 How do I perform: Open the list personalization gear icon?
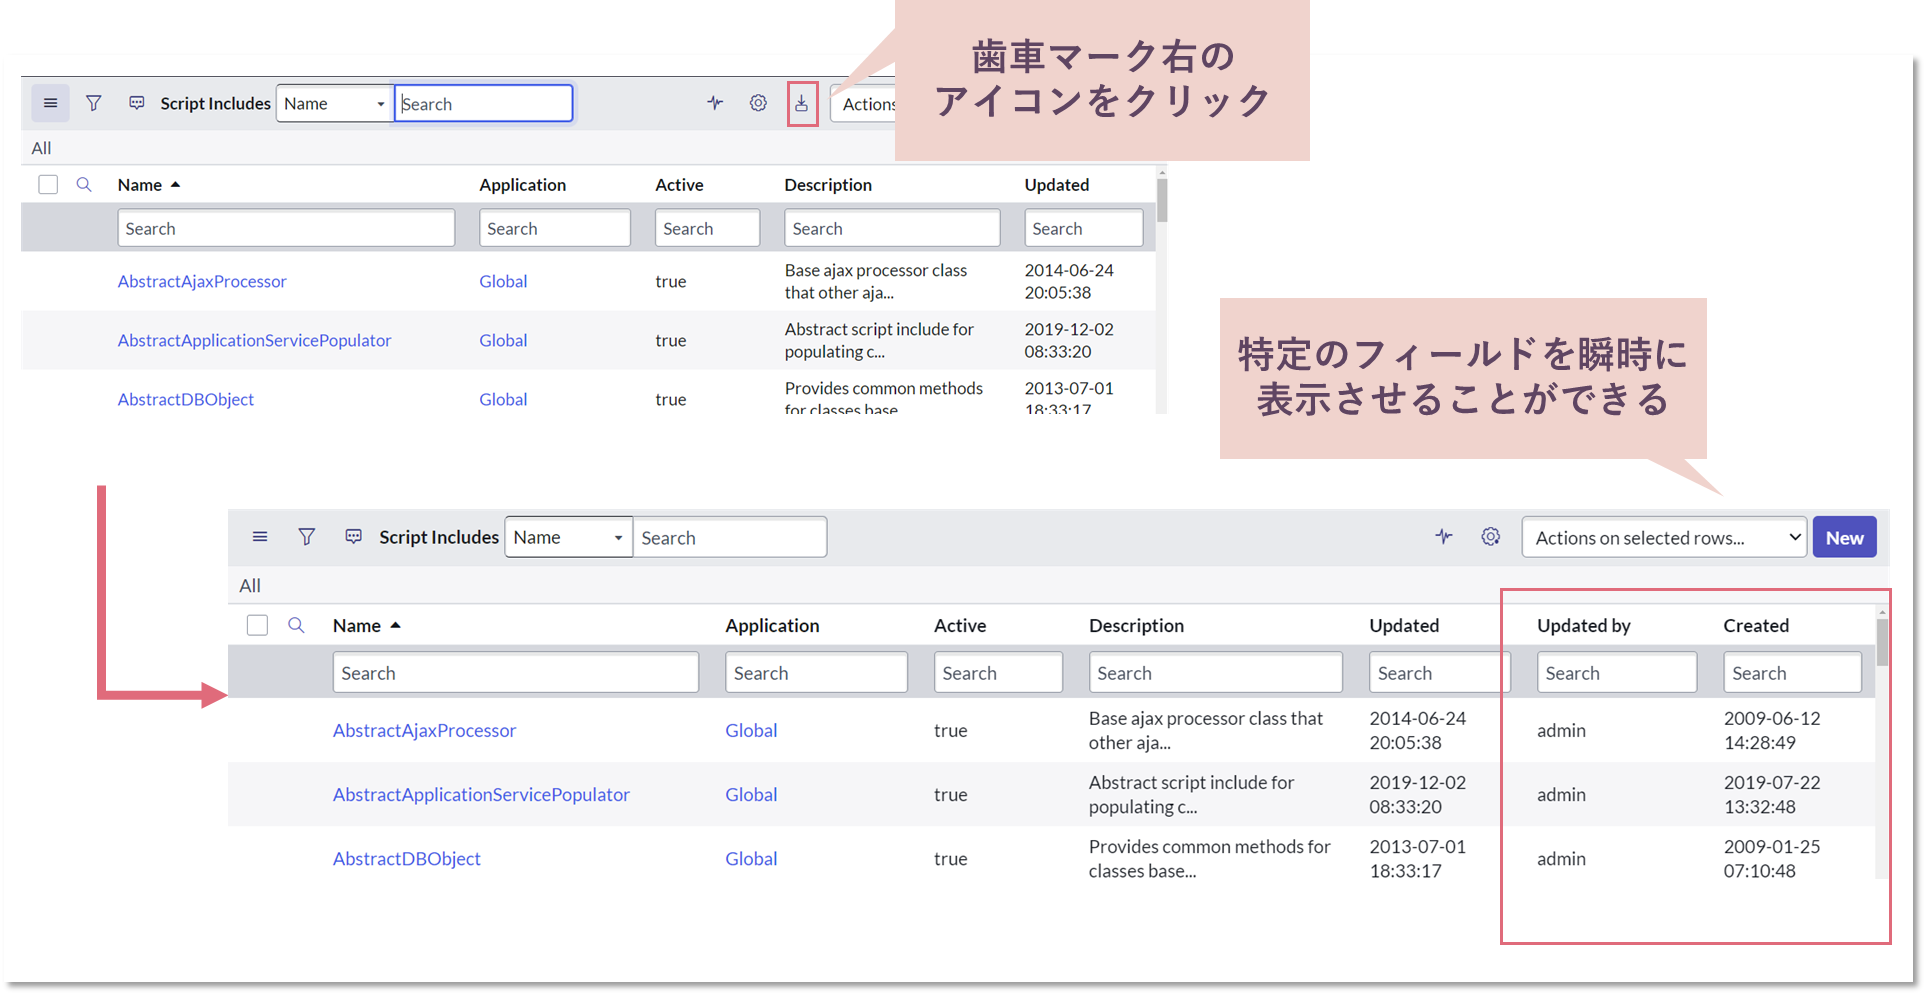(x=757, y=103)
